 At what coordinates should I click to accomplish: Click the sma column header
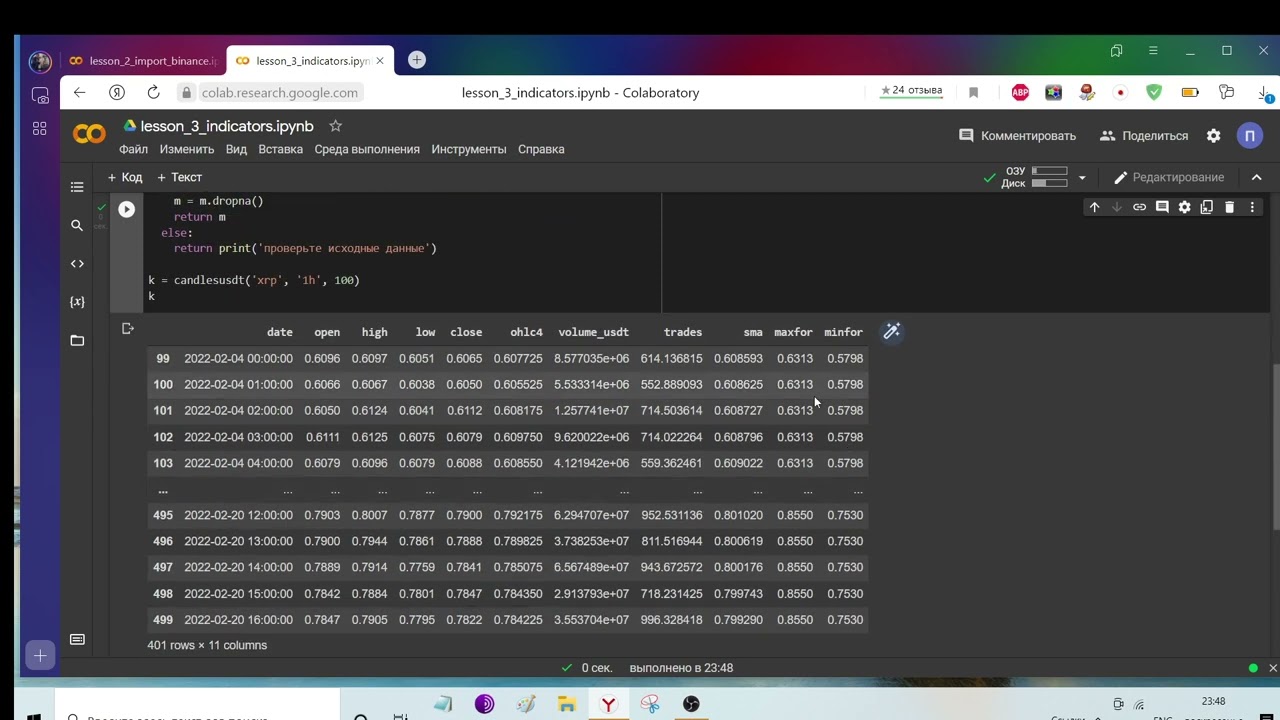753,332
